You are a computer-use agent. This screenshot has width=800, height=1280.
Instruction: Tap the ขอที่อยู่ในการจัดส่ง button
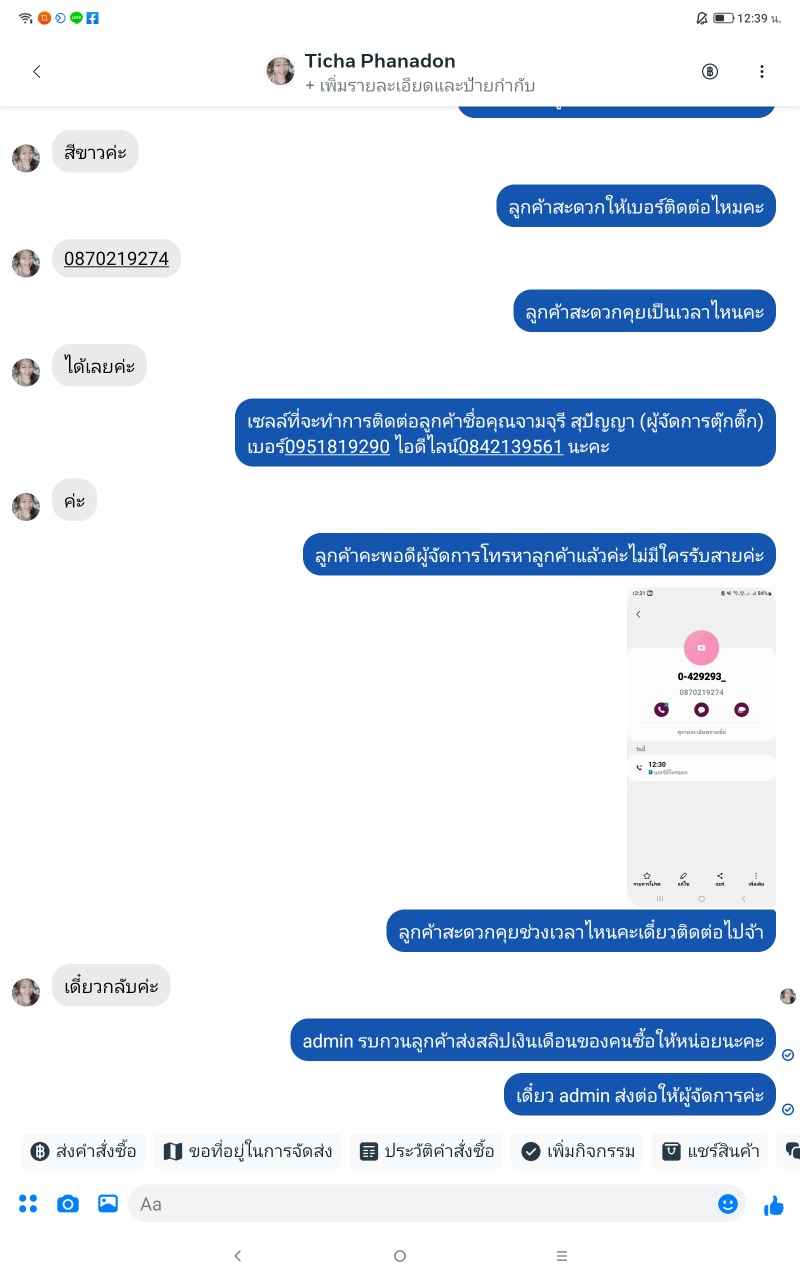click(247, 1151)
